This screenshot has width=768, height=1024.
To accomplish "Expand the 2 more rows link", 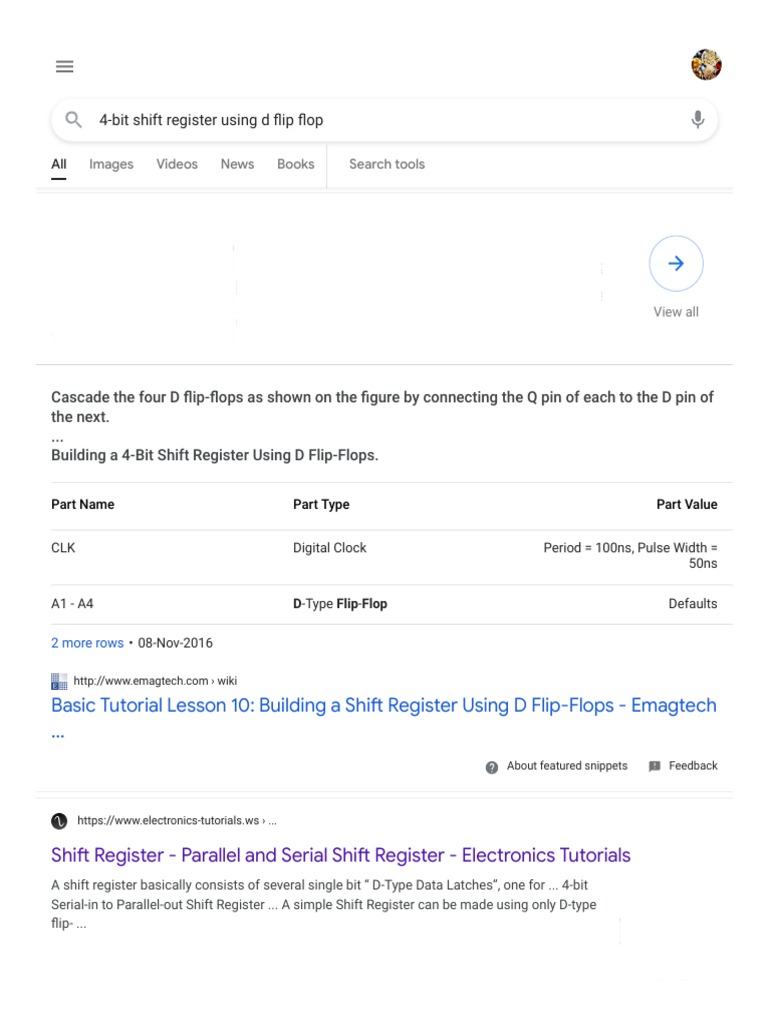I will pyautogui.click(x=88, y=643).
